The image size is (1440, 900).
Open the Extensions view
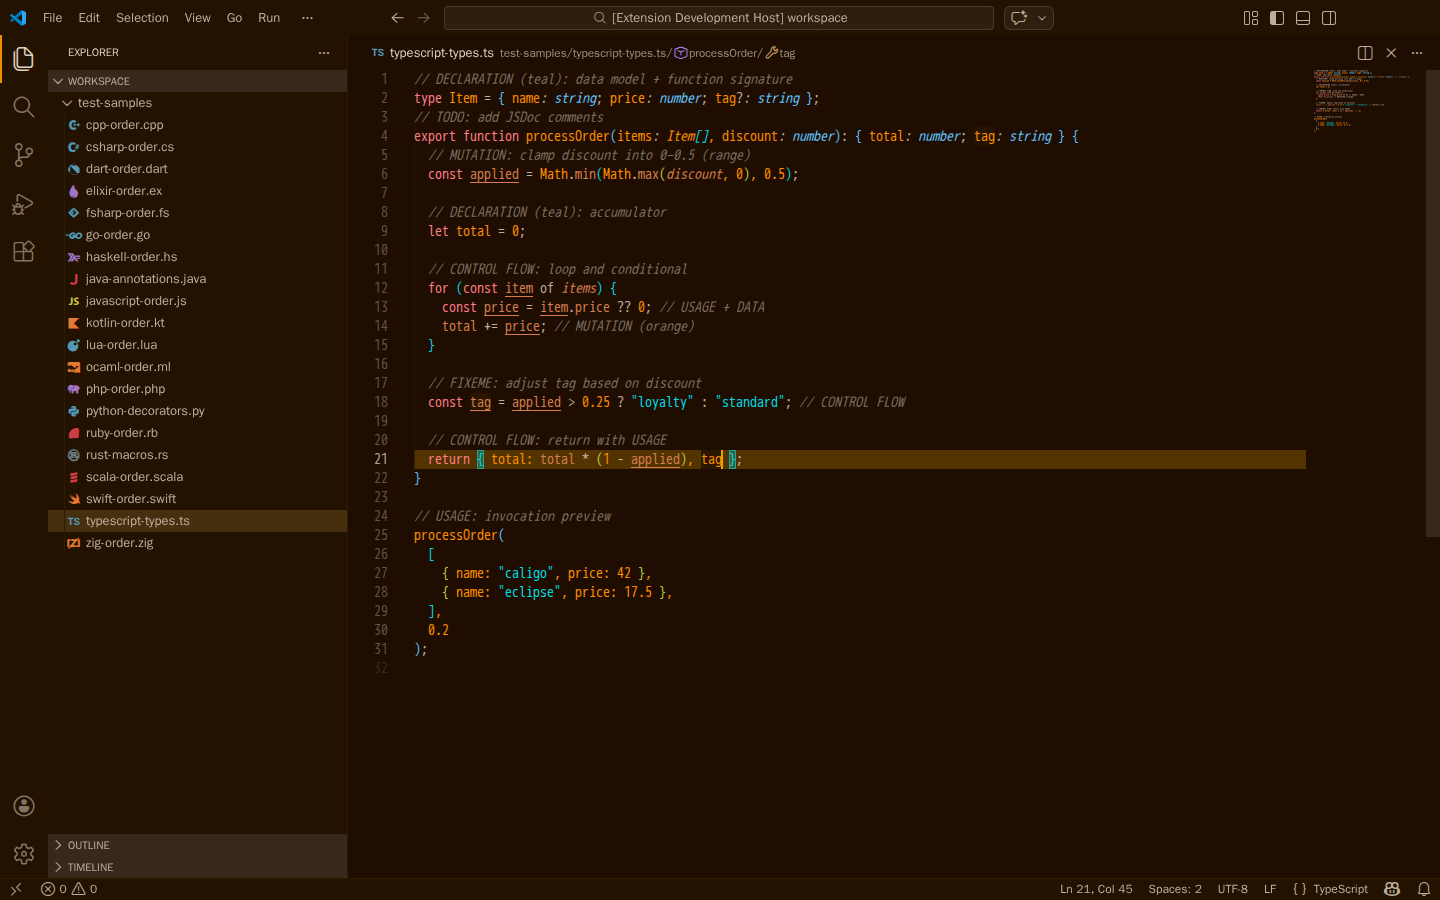point(24,252)
